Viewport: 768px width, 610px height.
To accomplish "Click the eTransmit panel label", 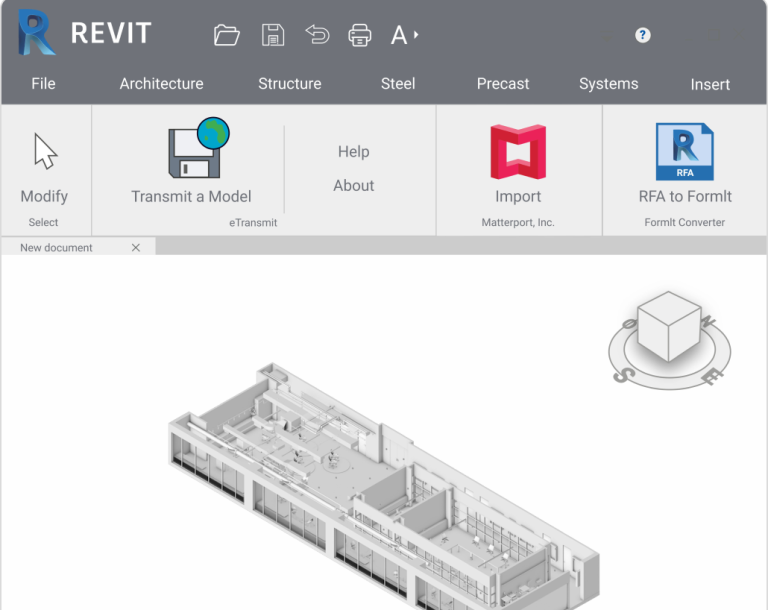I will point(253,222).
